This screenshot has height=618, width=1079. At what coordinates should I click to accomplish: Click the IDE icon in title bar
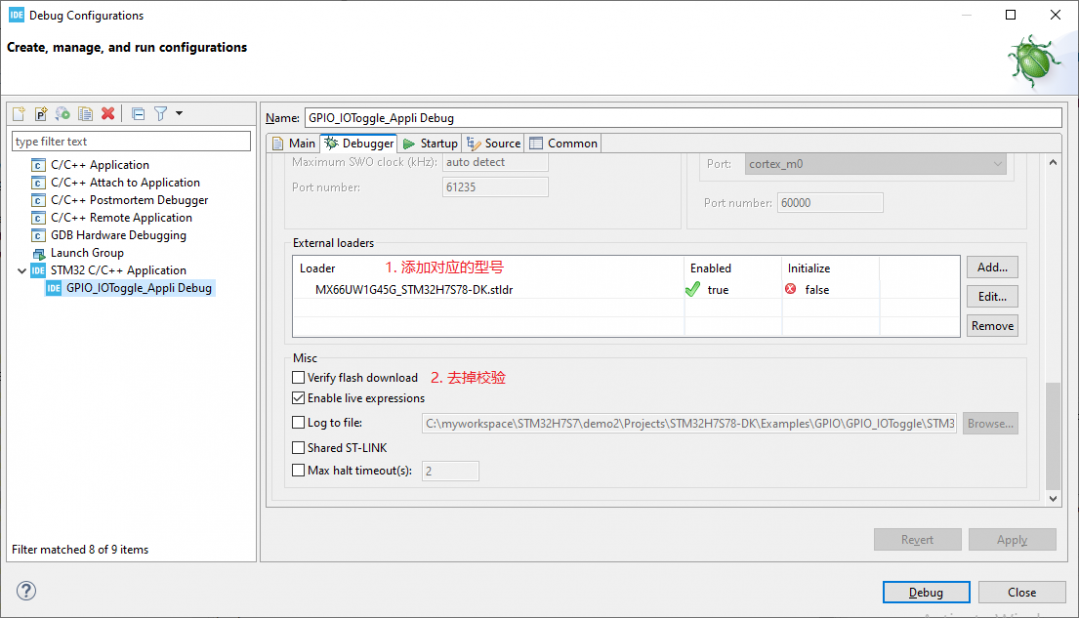tap(16, 15)
